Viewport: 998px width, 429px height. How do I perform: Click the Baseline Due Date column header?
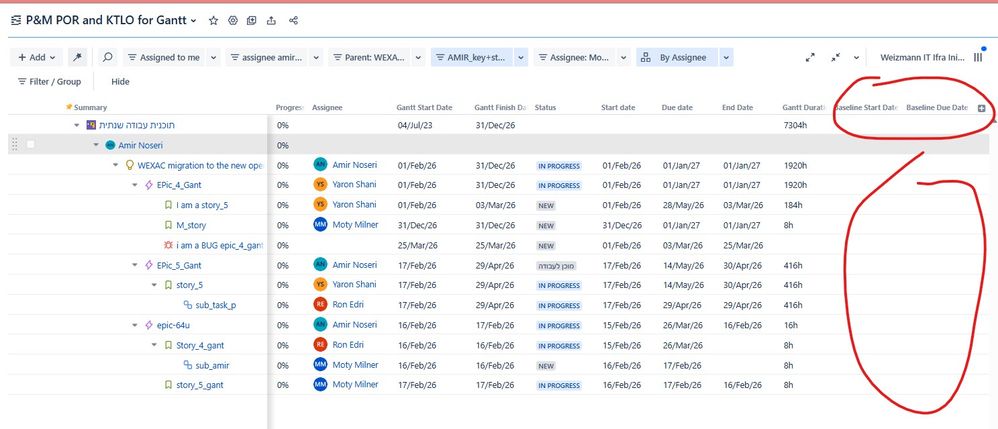[936, 108]
